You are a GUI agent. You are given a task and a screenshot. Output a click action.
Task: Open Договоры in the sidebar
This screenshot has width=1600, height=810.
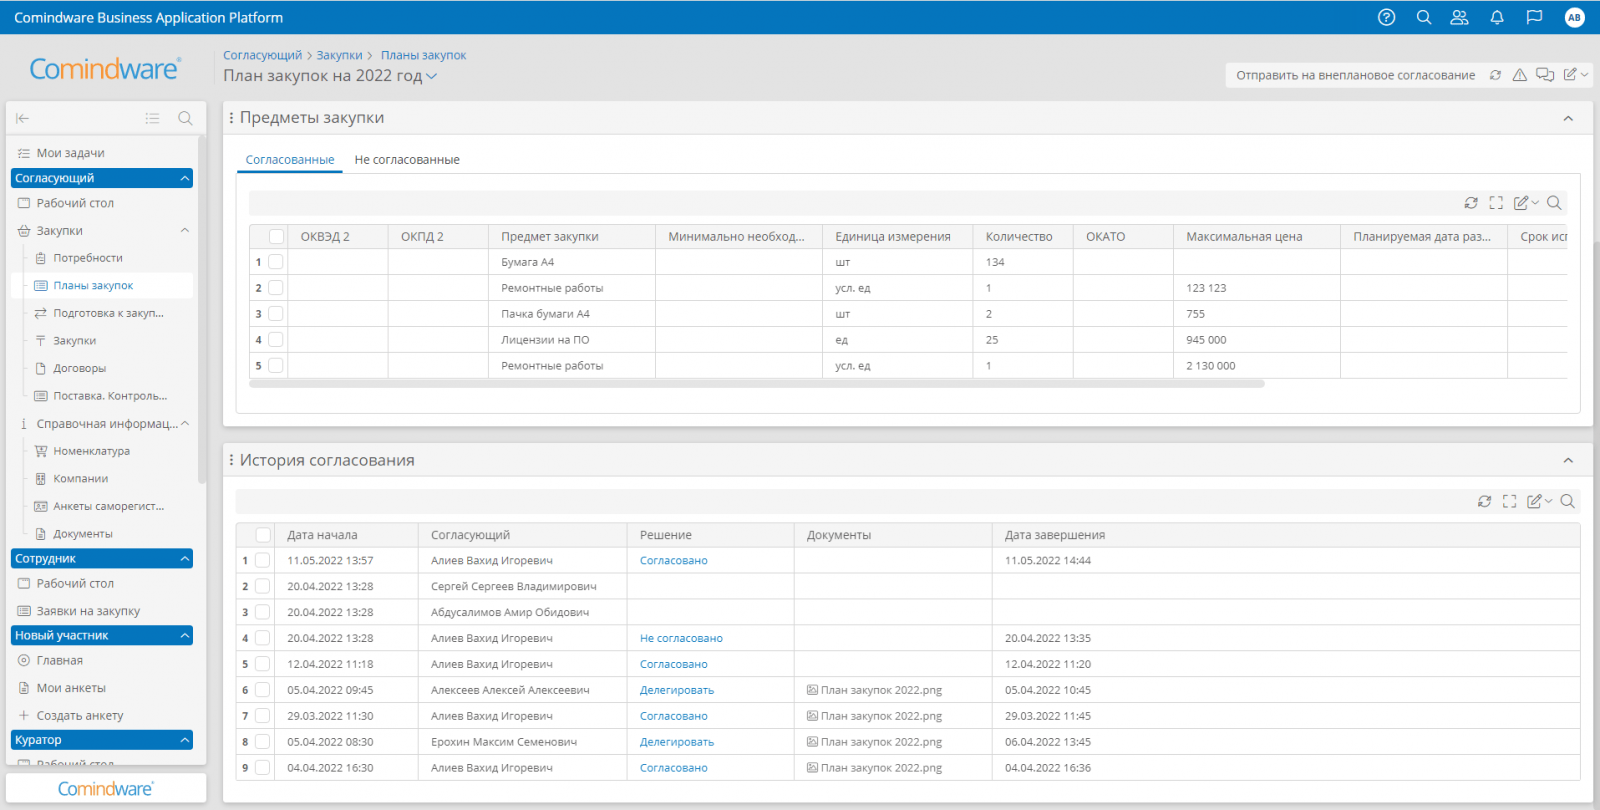[79, 368]
